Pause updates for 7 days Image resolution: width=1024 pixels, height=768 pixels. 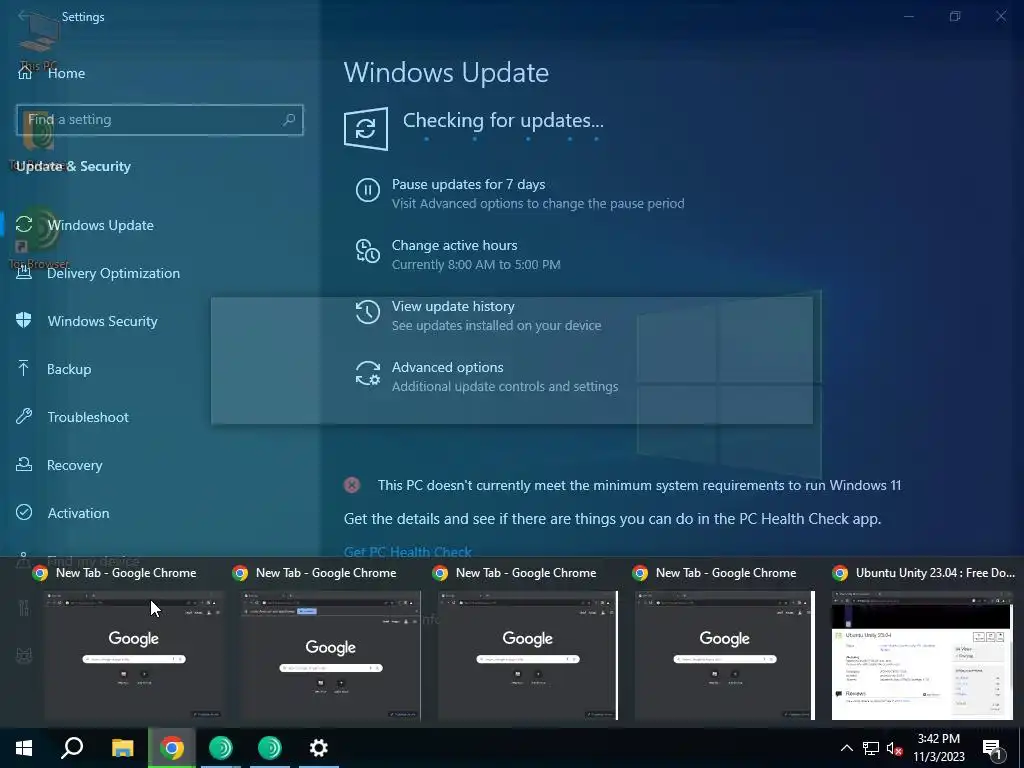click(468, 184)
